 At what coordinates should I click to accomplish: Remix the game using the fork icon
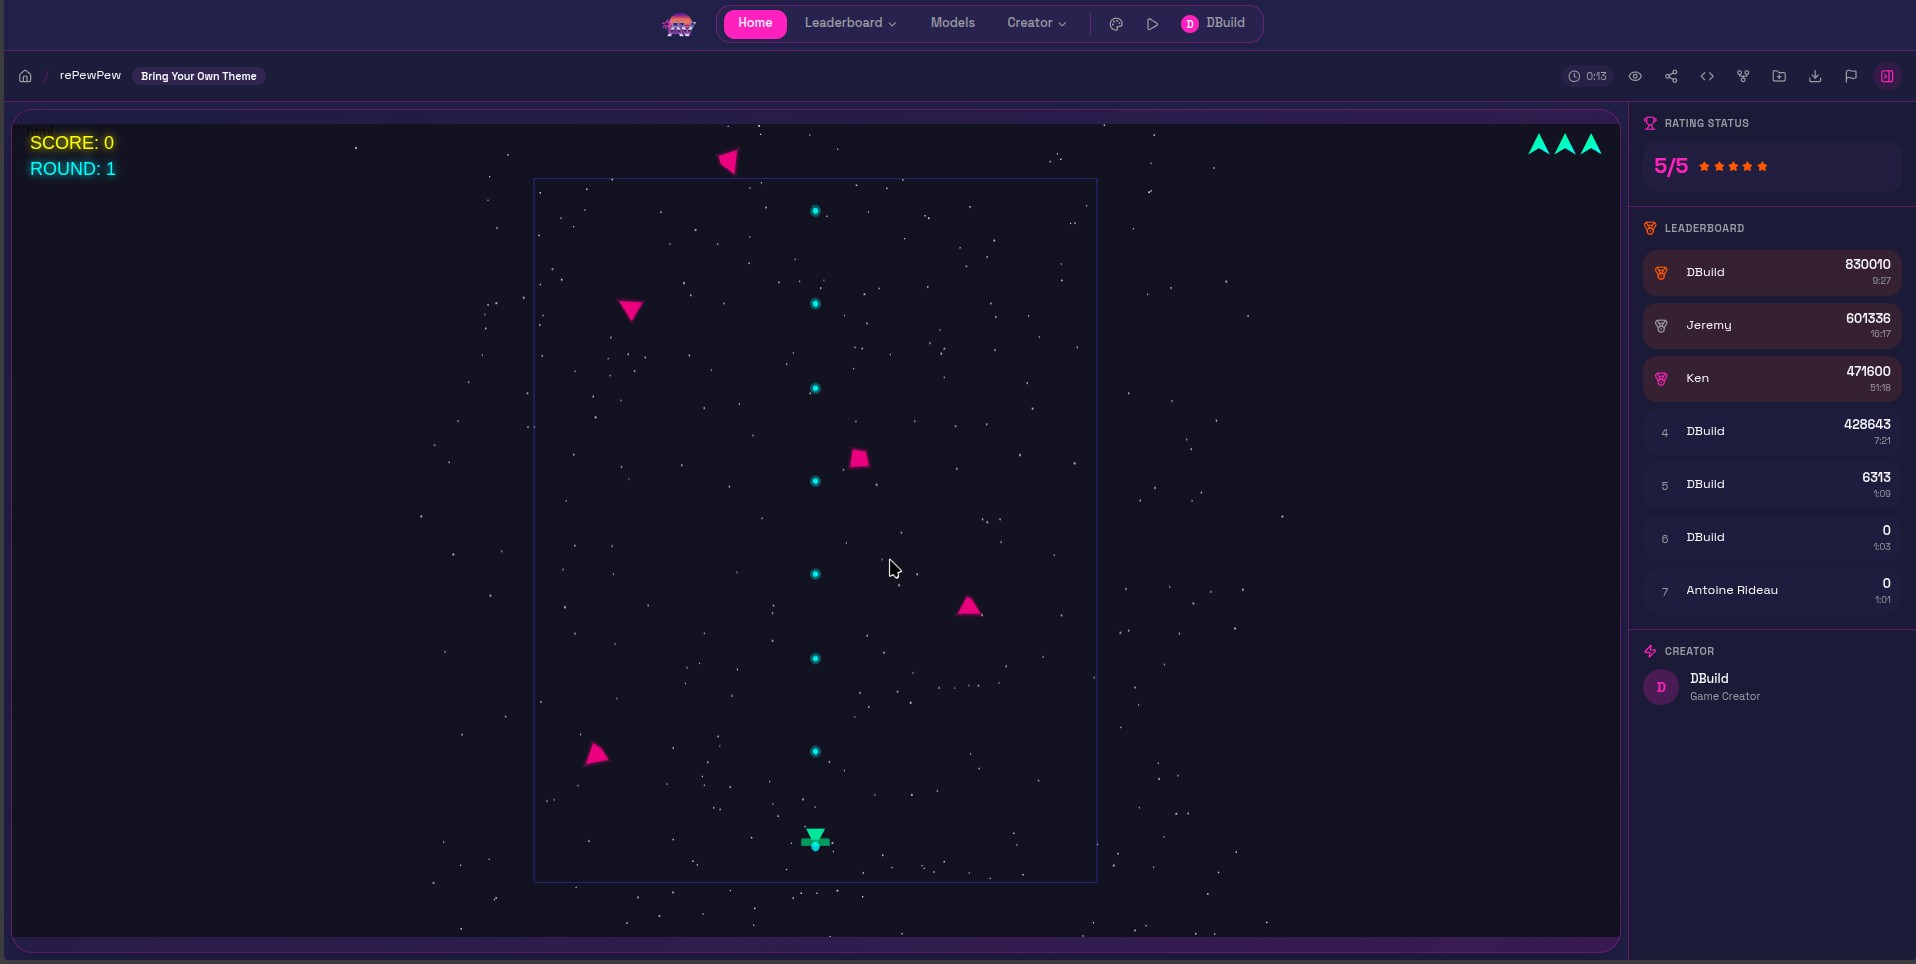[1743, 76]
